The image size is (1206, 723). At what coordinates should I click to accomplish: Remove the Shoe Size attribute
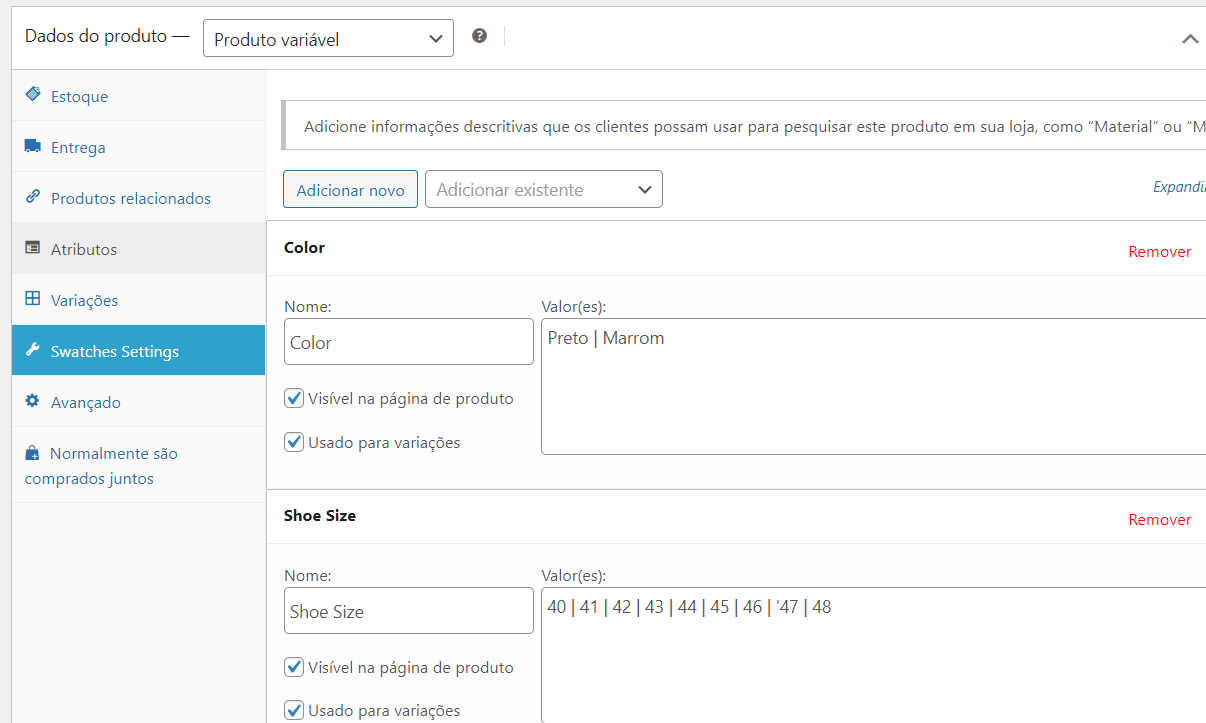point(1159,520)
